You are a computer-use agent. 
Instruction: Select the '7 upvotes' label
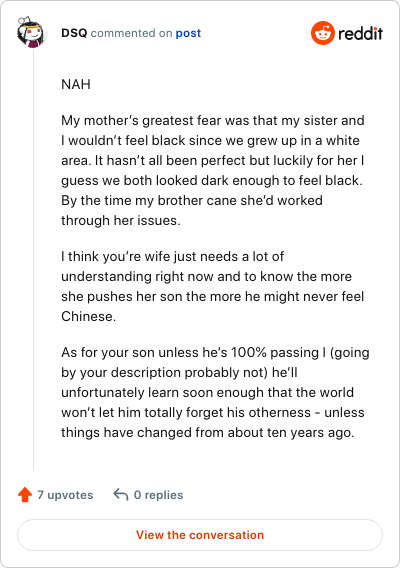pyautogui.click(x=65, y=495)
